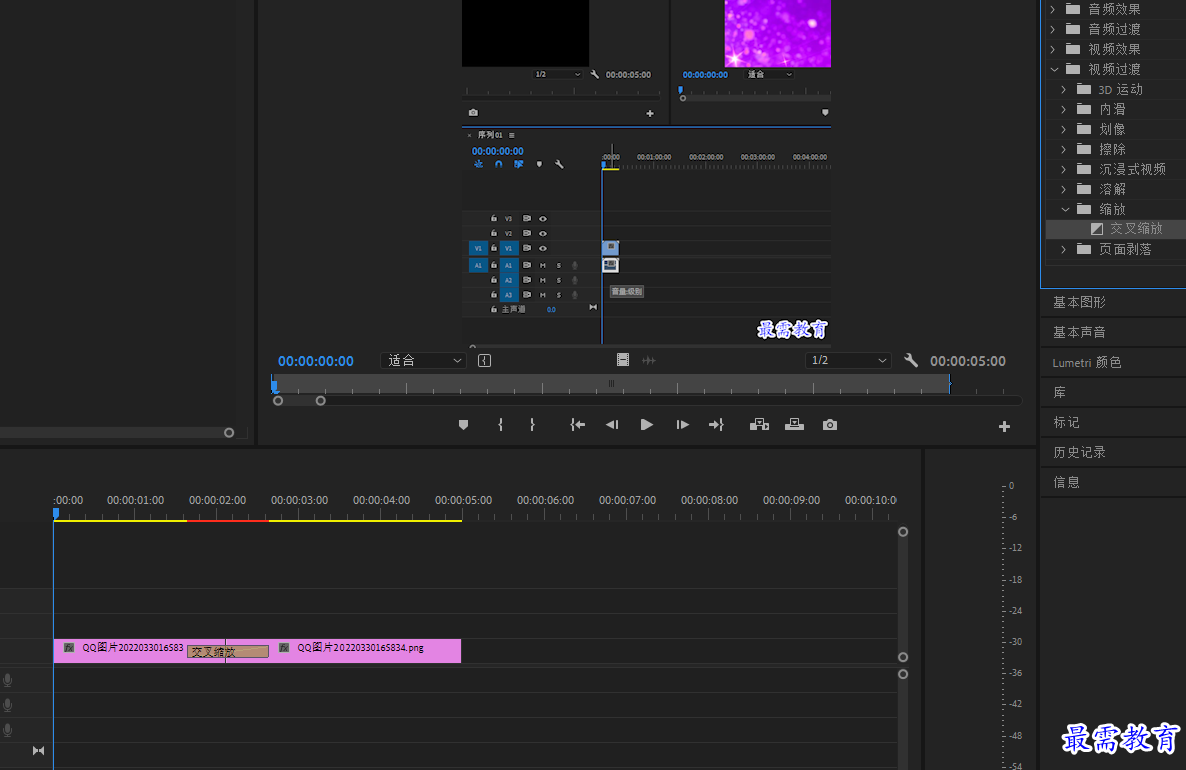1186x770 pixels.
Task: Go to In point in Program monitor
Action: pyautogui.click(x=577, y=425)
